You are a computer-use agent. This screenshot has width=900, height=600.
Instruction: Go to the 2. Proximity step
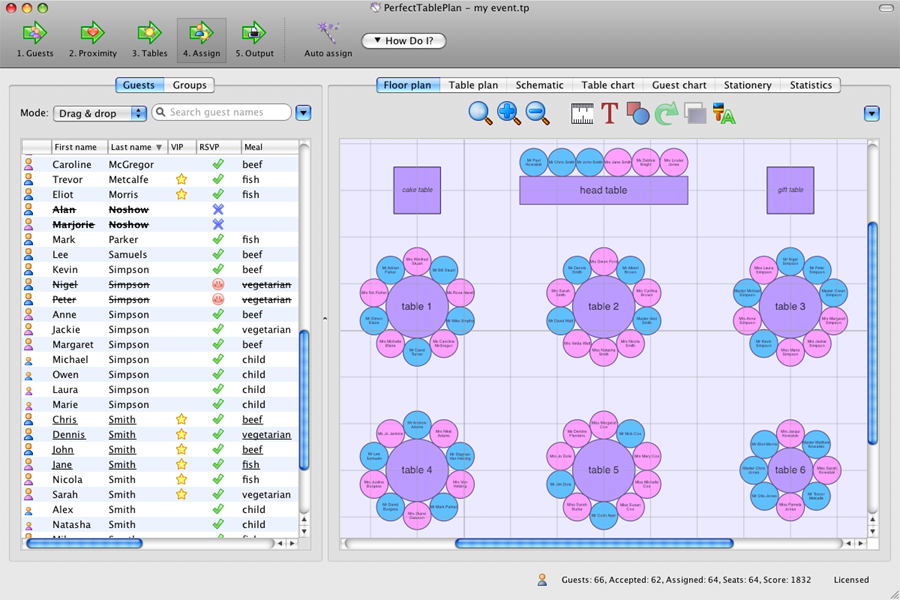point(92,38)
